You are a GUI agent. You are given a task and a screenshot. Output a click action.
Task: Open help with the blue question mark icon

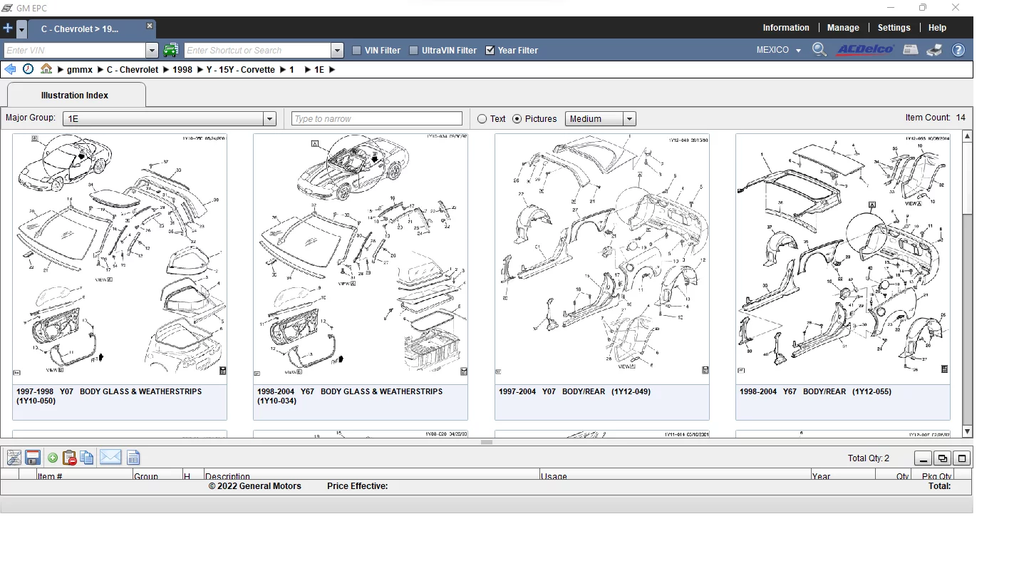tap(958, 50)
